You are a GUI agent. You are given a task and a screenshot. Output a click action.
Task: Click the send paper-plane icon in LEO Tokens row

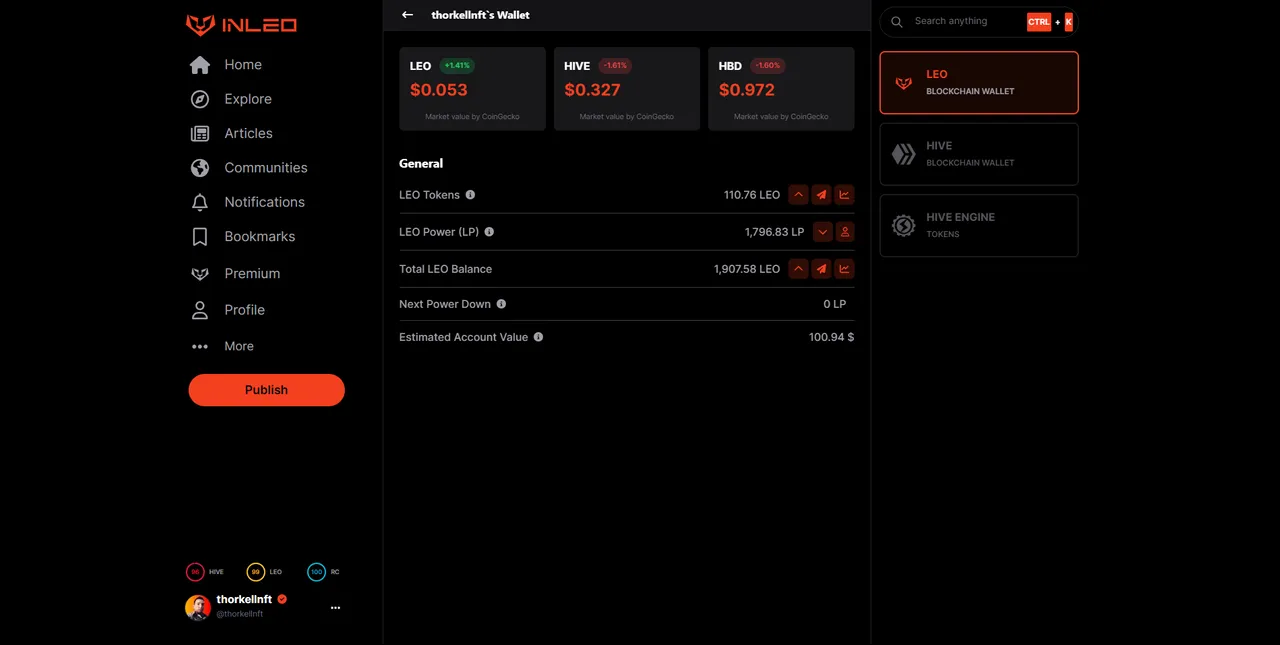(821, 195)
